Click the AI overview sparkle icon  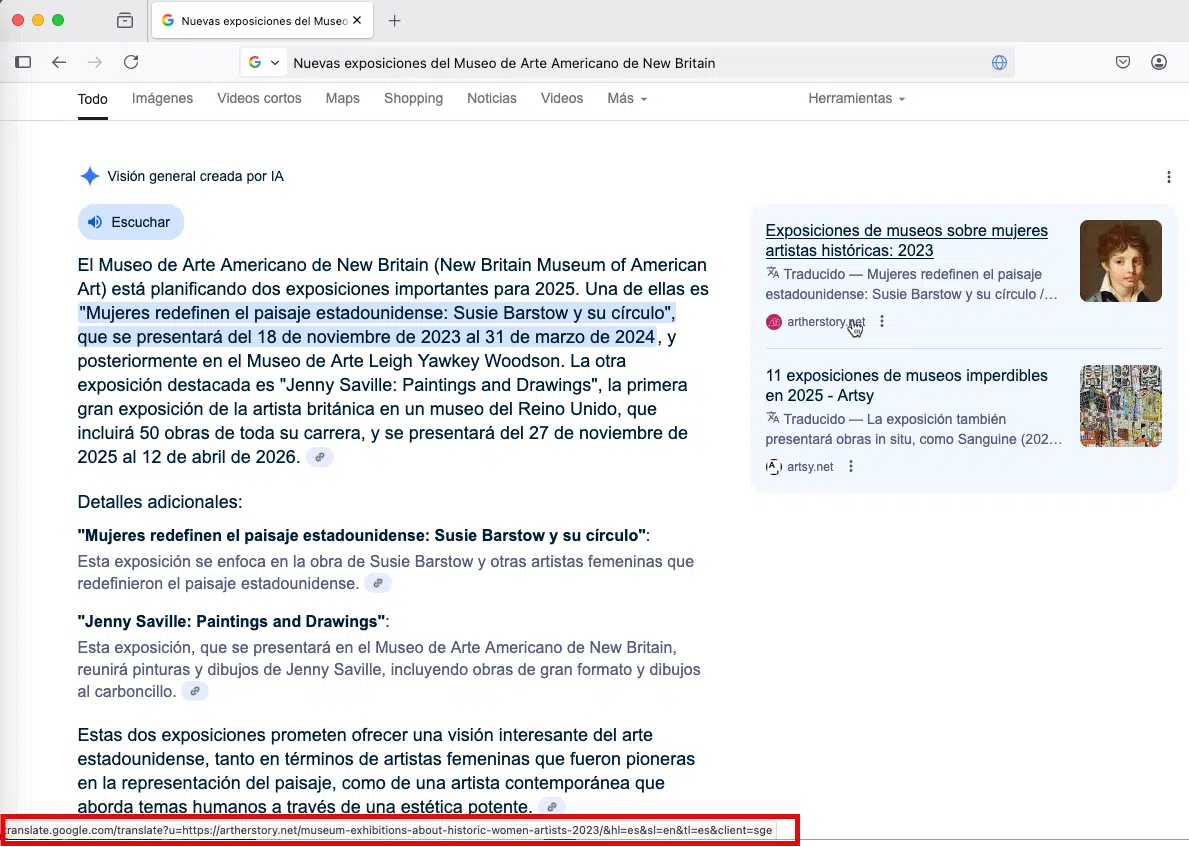[x=89, y=176]
